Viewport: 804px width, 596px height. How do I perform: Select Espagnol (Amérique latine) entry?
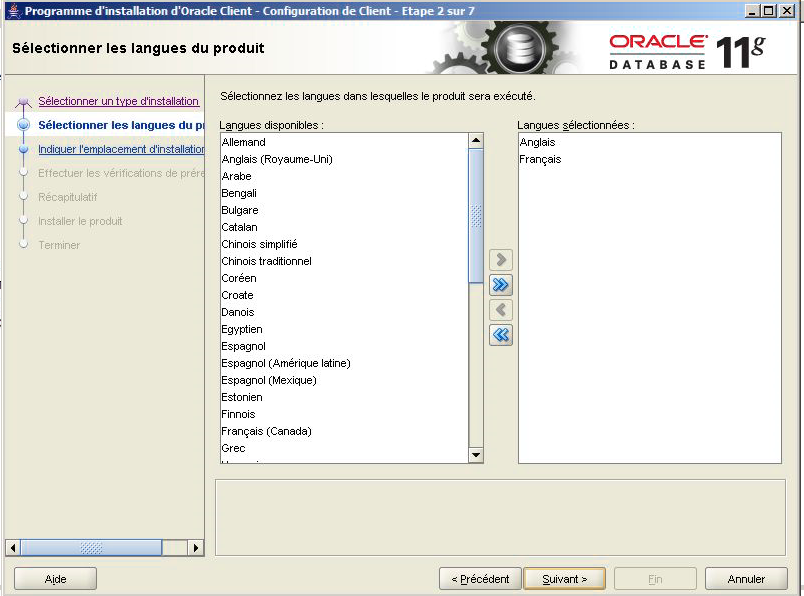coord(344,363)
